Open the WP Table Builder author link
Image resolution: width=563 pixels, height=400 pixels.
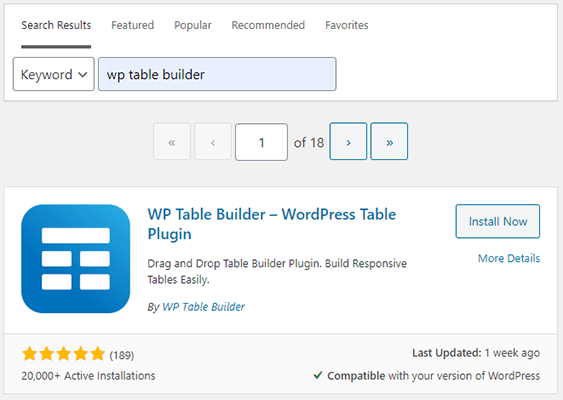[203, 307]
